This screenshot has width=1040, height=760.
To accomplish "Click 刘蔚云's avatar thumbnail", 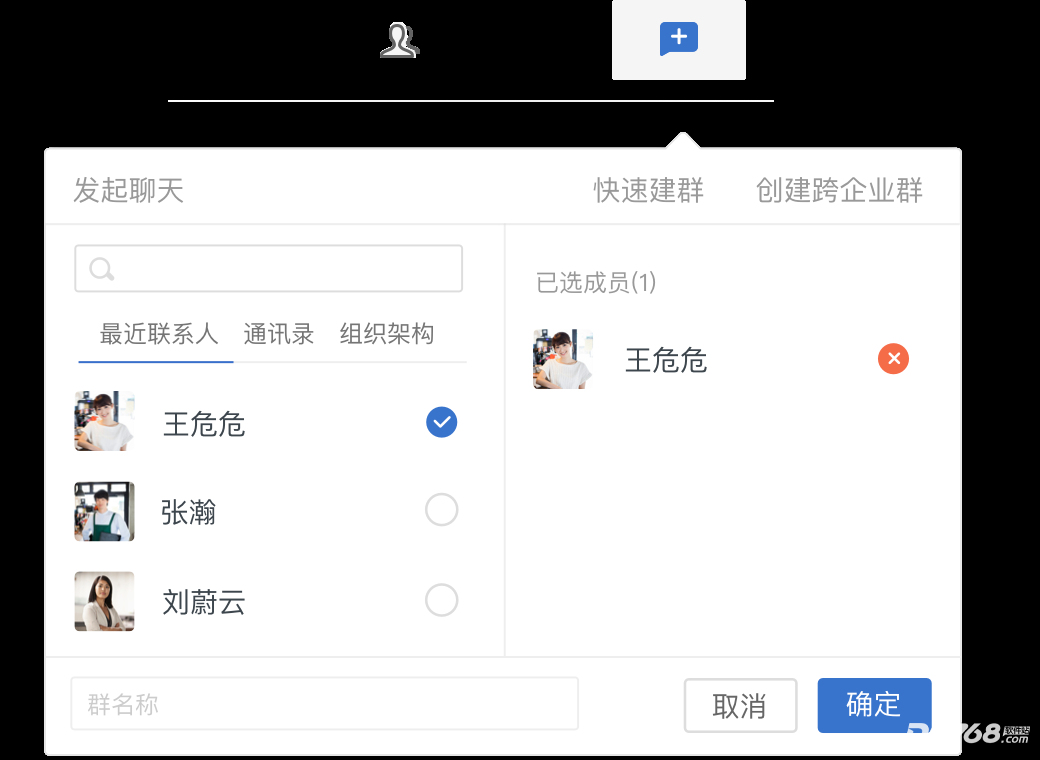I will (x=104, y=601).
